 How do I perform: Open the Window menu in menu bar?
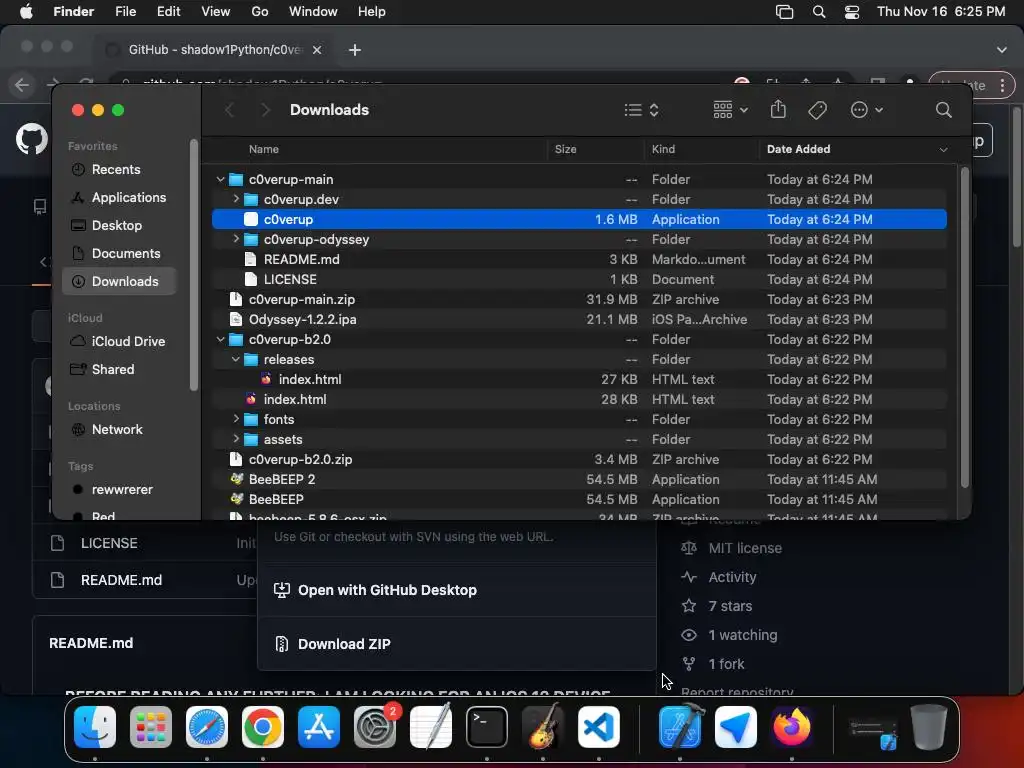(x=313, y=12)
